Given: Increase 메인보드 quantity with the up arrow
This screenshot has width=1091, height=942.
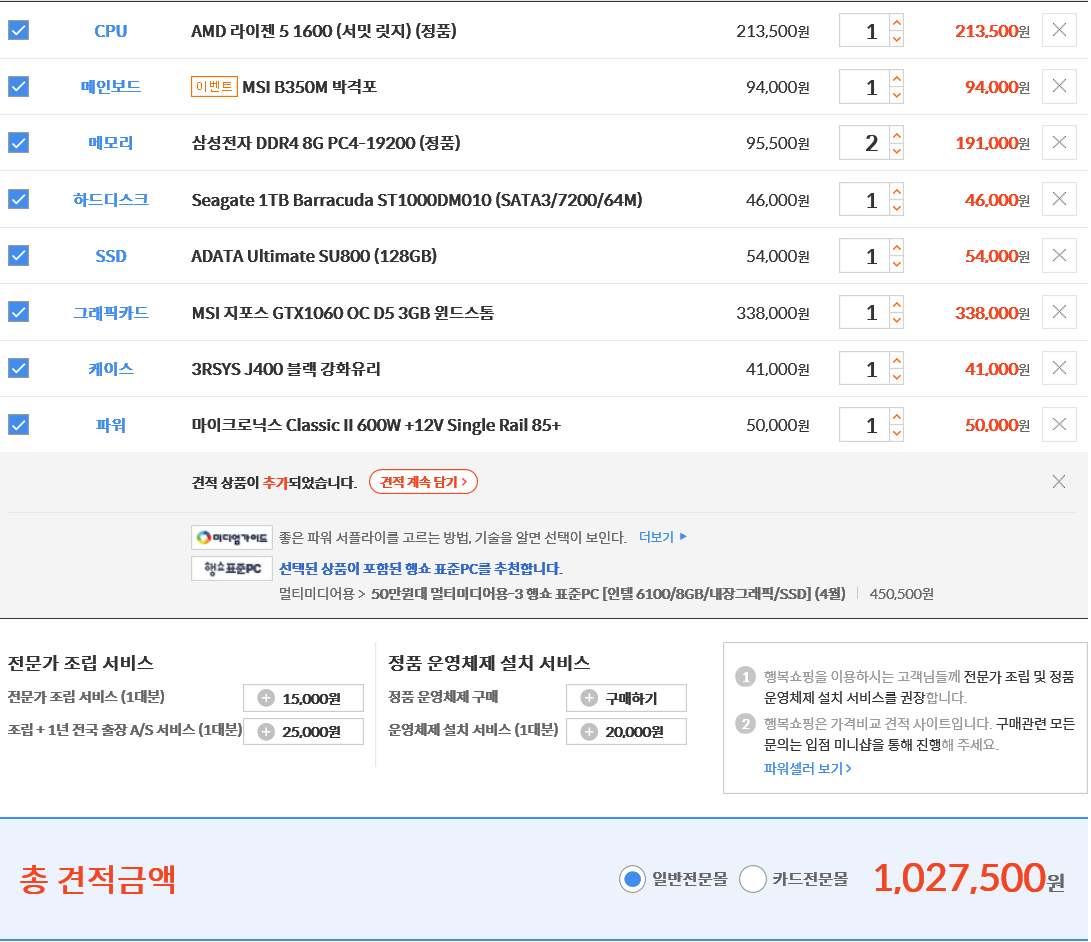Looking at the screenshot, I should [x=897, y=79].
